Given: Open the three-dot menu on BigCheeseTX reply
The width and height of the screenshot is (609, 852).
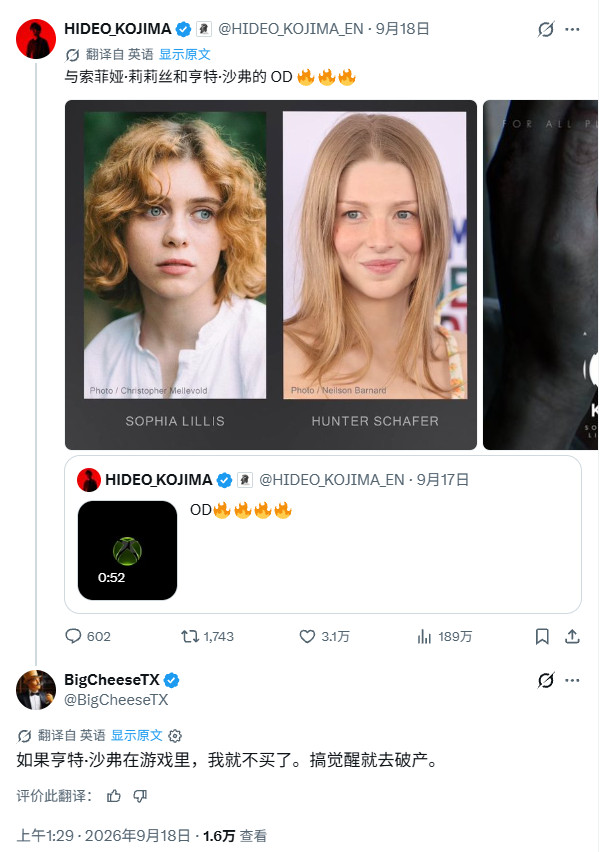Looking at the screenshot, I should click(x=572, y=680).
